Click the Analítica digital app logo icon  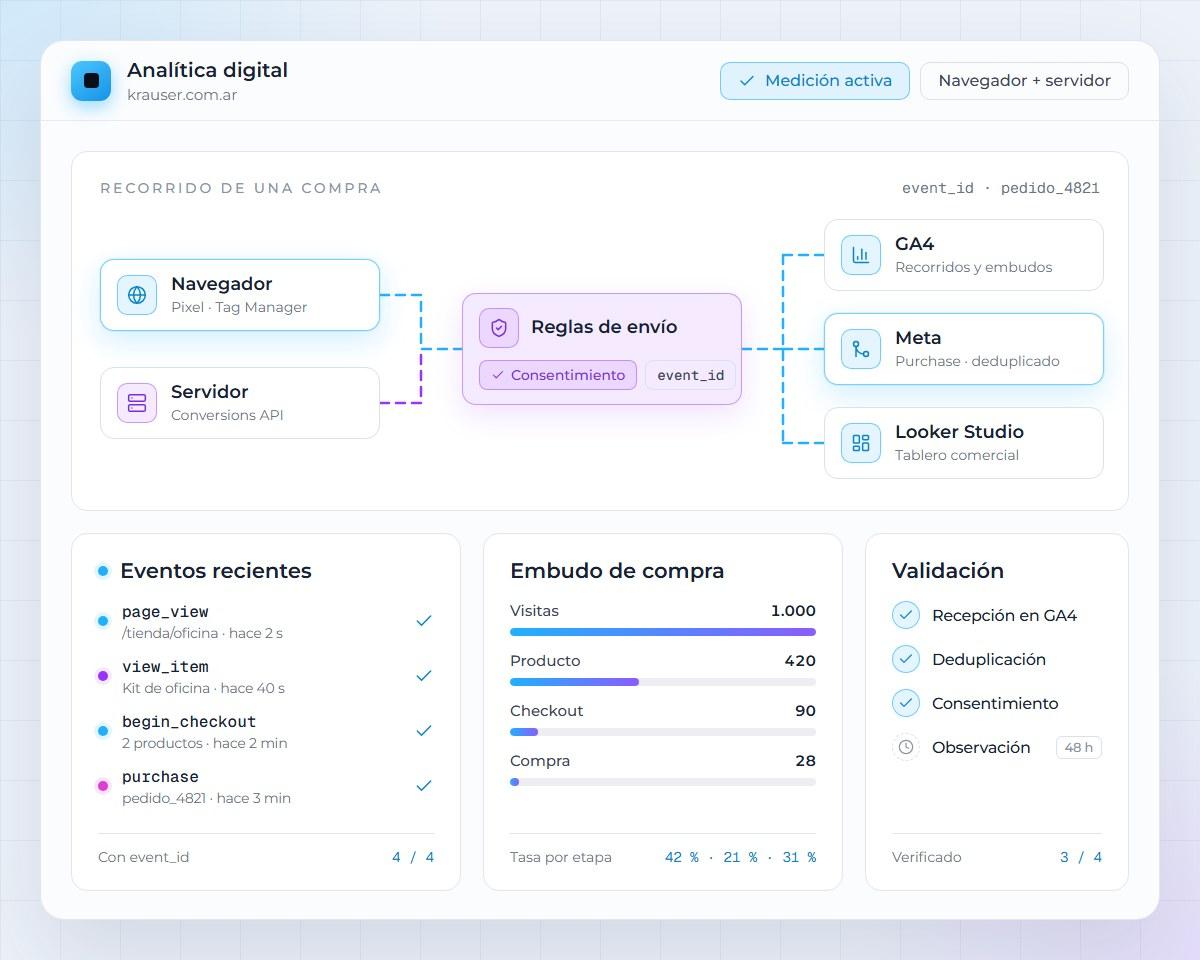tap(91, 81)
